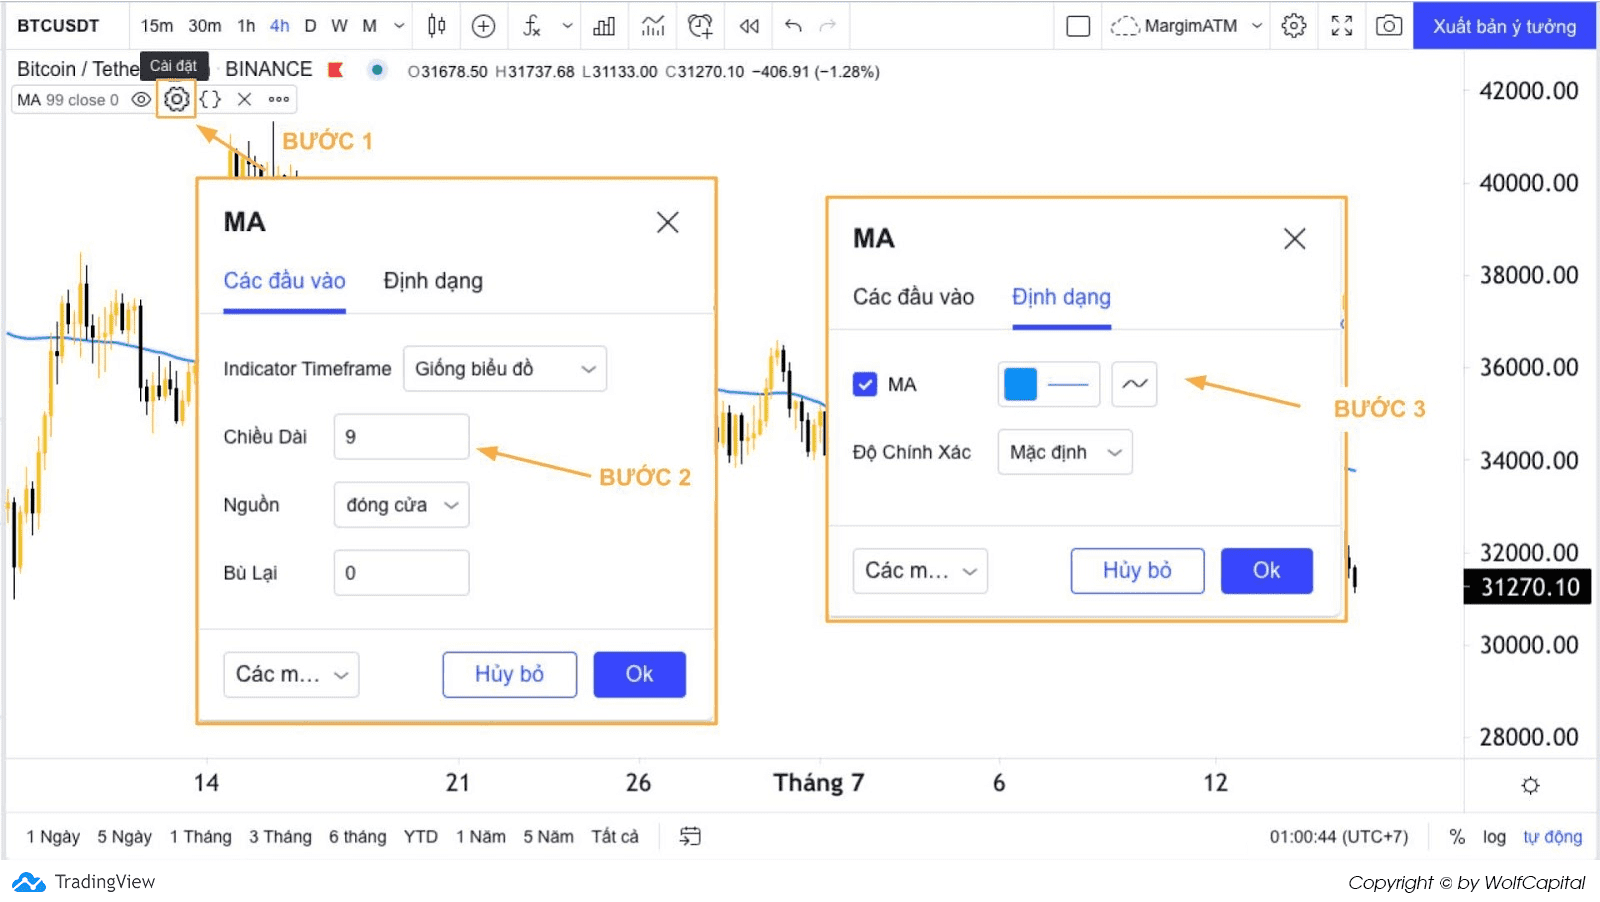Take chart snapshot camera icon
1600x902 pixels.
tap(1389, 26)
